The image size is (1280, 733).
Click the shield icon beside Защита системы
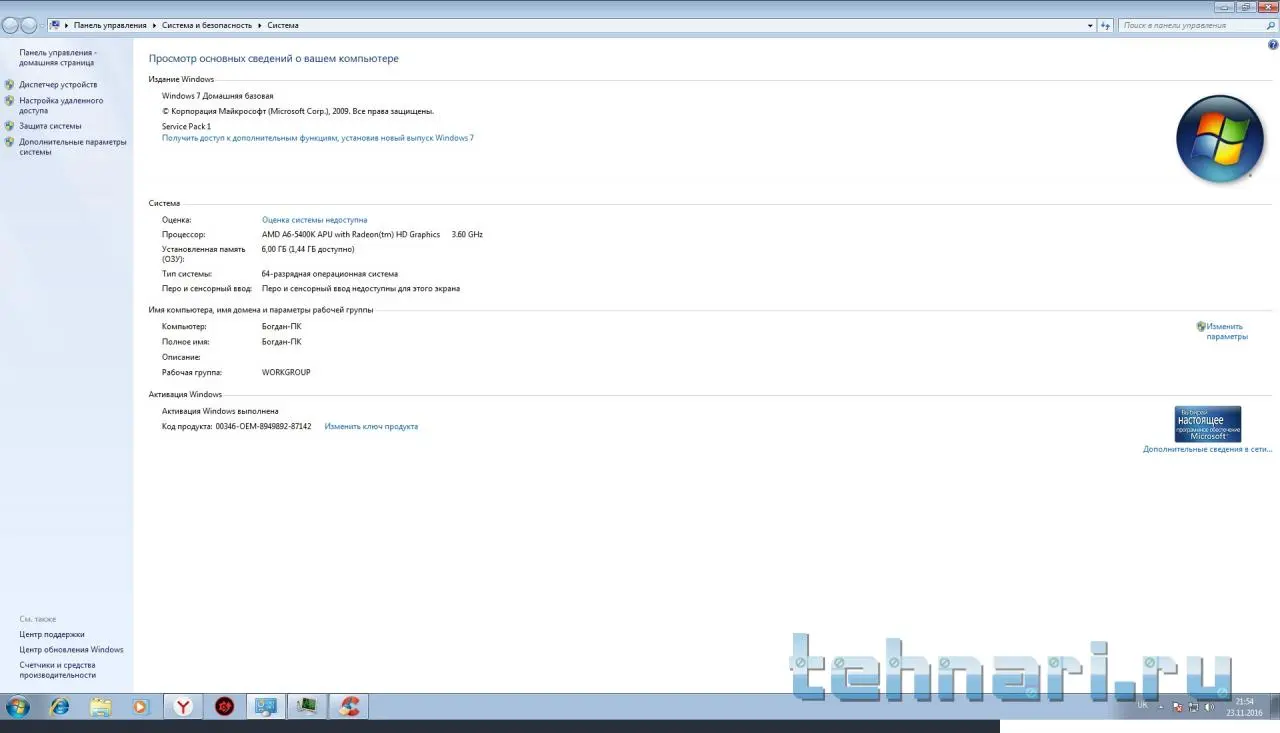[x=10, y=126]
